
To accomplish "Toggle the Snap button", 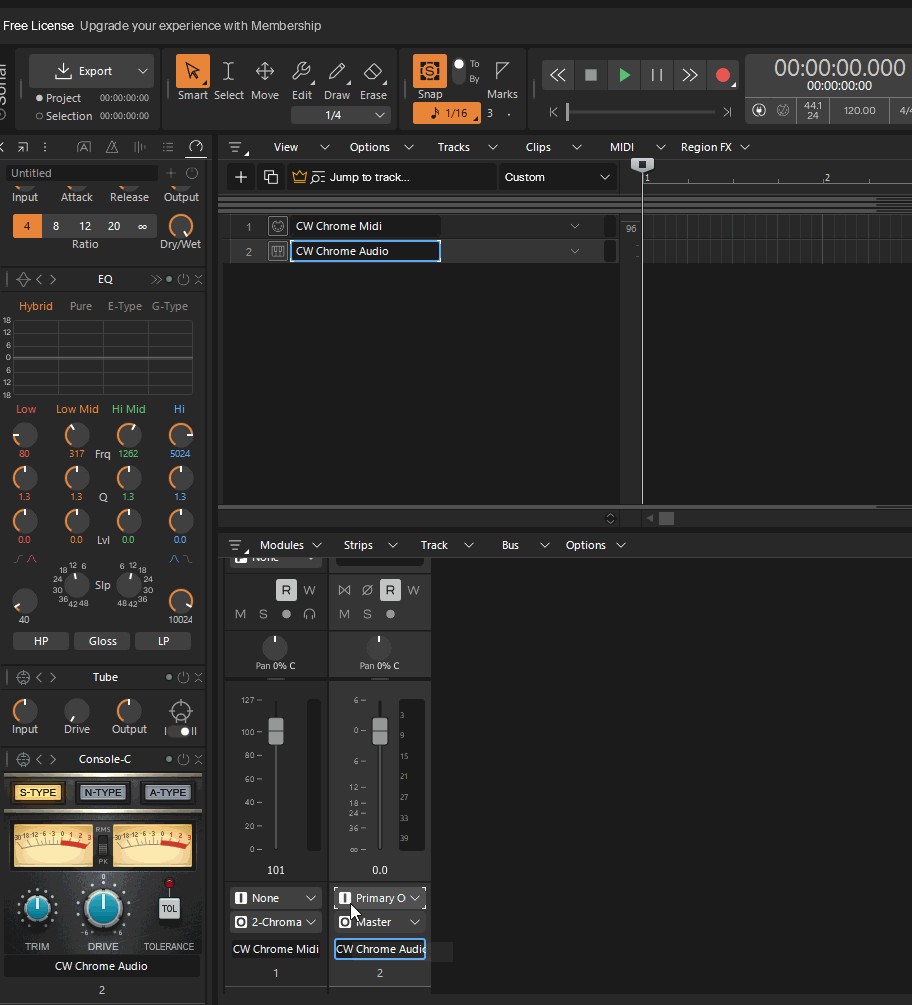I will 429,71.
